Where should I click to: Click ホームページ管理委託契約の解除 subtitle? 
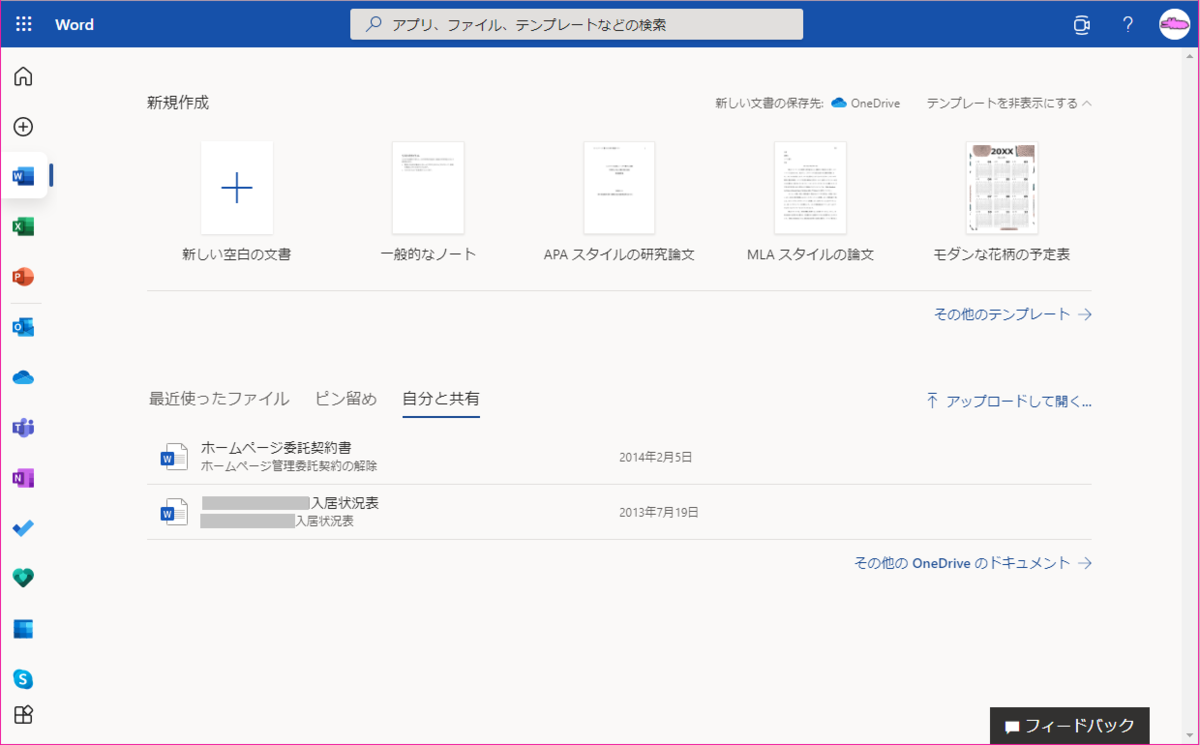tap(289, 466)
